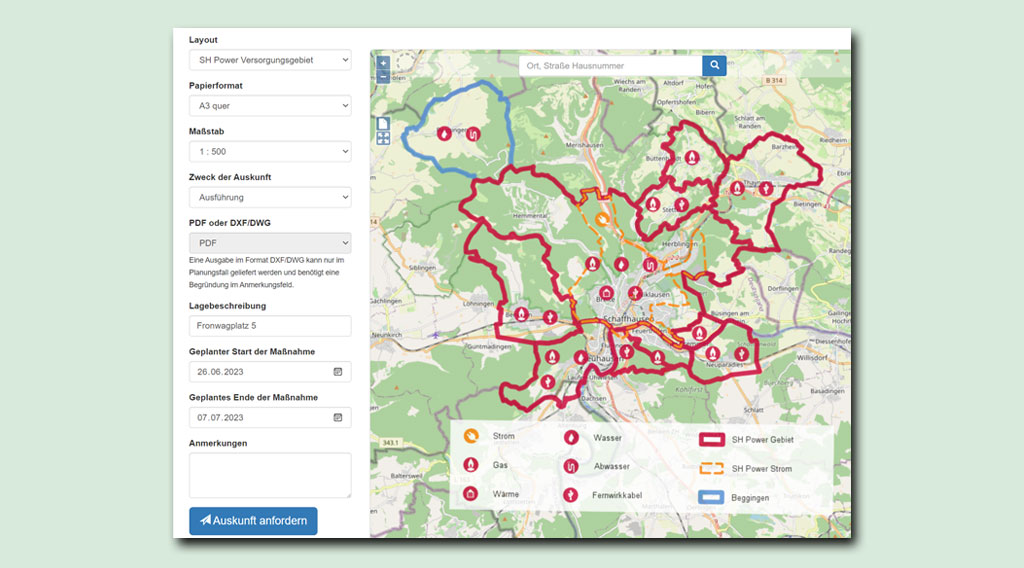Click the map zoom out minus button

tap(383, 76)
